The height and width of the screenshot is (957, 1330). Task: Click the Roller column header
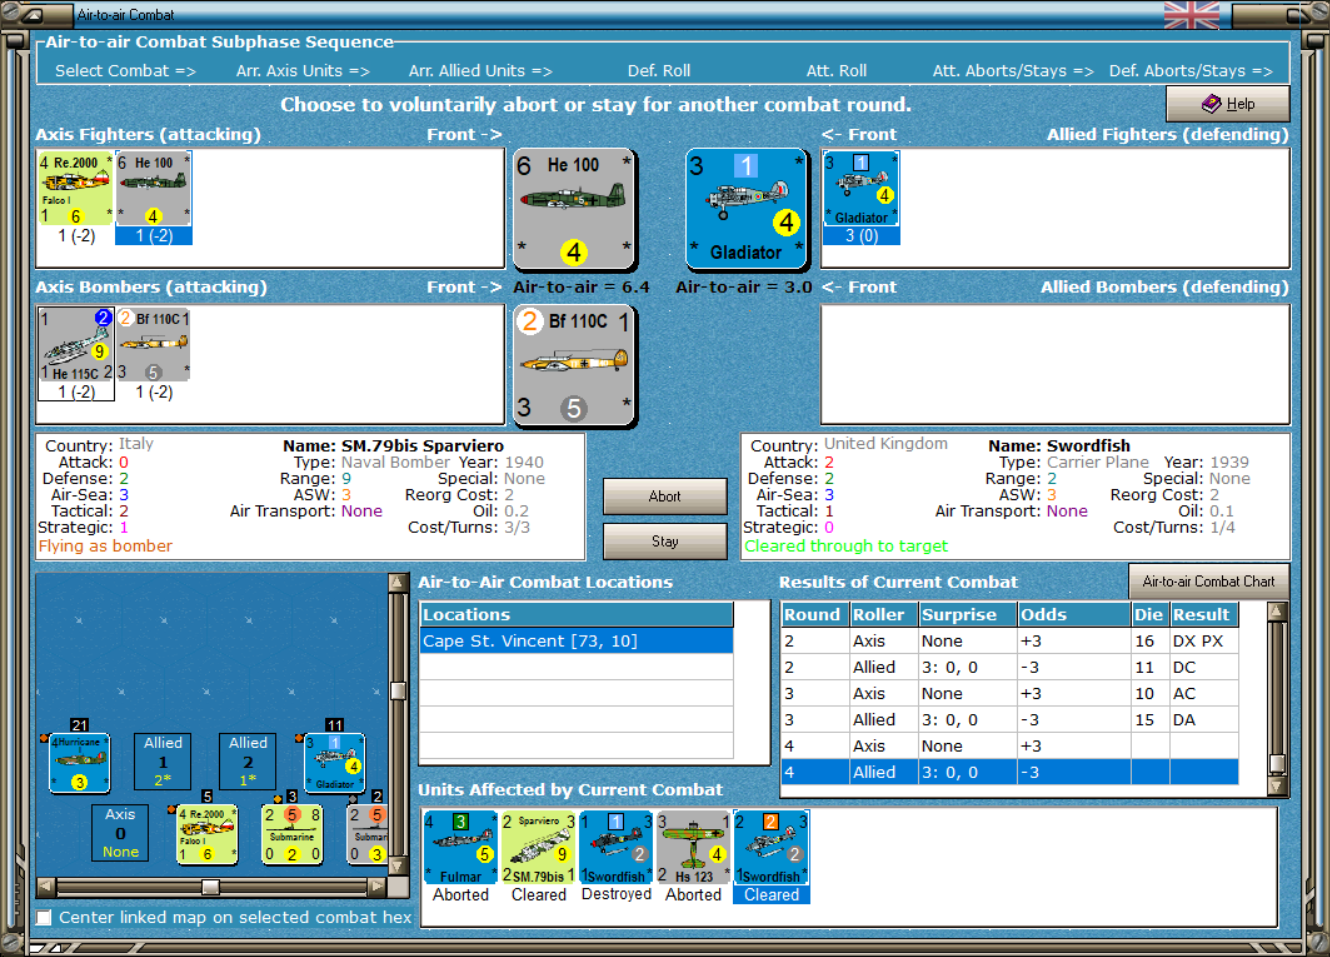click(x=883, y=615)
